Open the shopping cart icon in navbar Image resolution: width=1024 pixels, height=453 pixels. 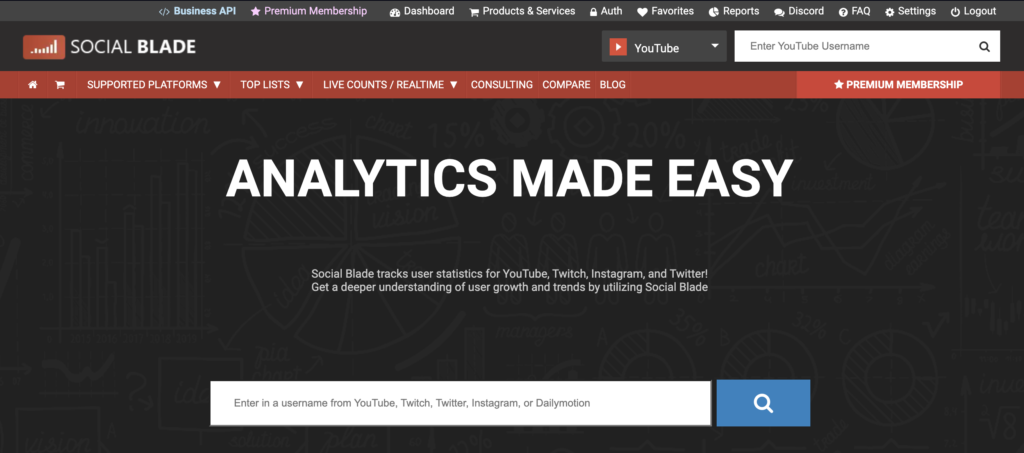pyautogui.click(x=59, y=85)
